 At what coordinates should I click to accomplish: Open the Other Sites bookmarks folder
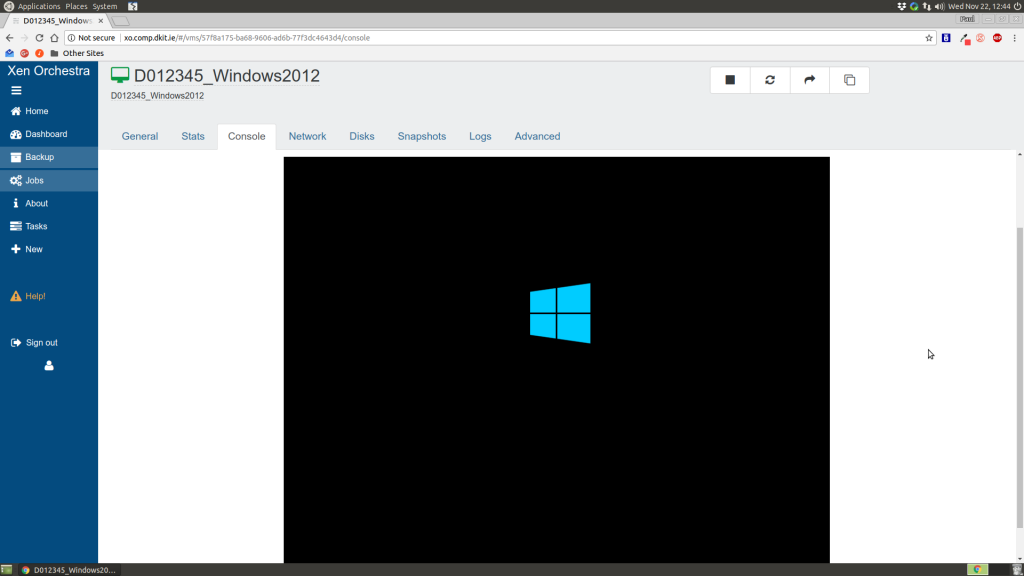77,53
